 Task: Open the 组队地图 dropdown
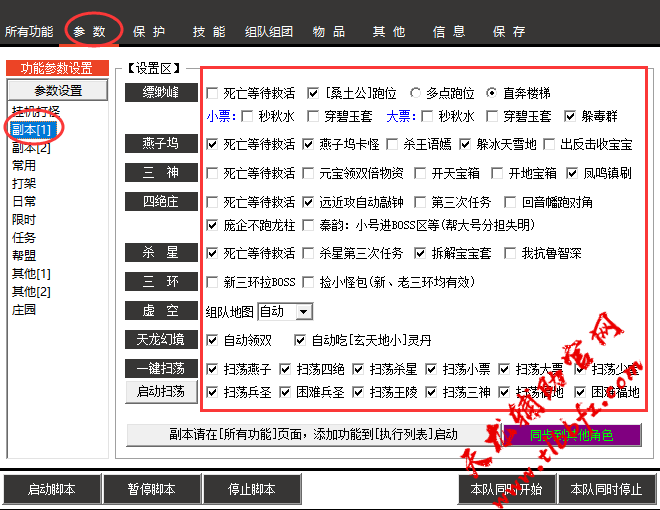[x=285, y=312]
